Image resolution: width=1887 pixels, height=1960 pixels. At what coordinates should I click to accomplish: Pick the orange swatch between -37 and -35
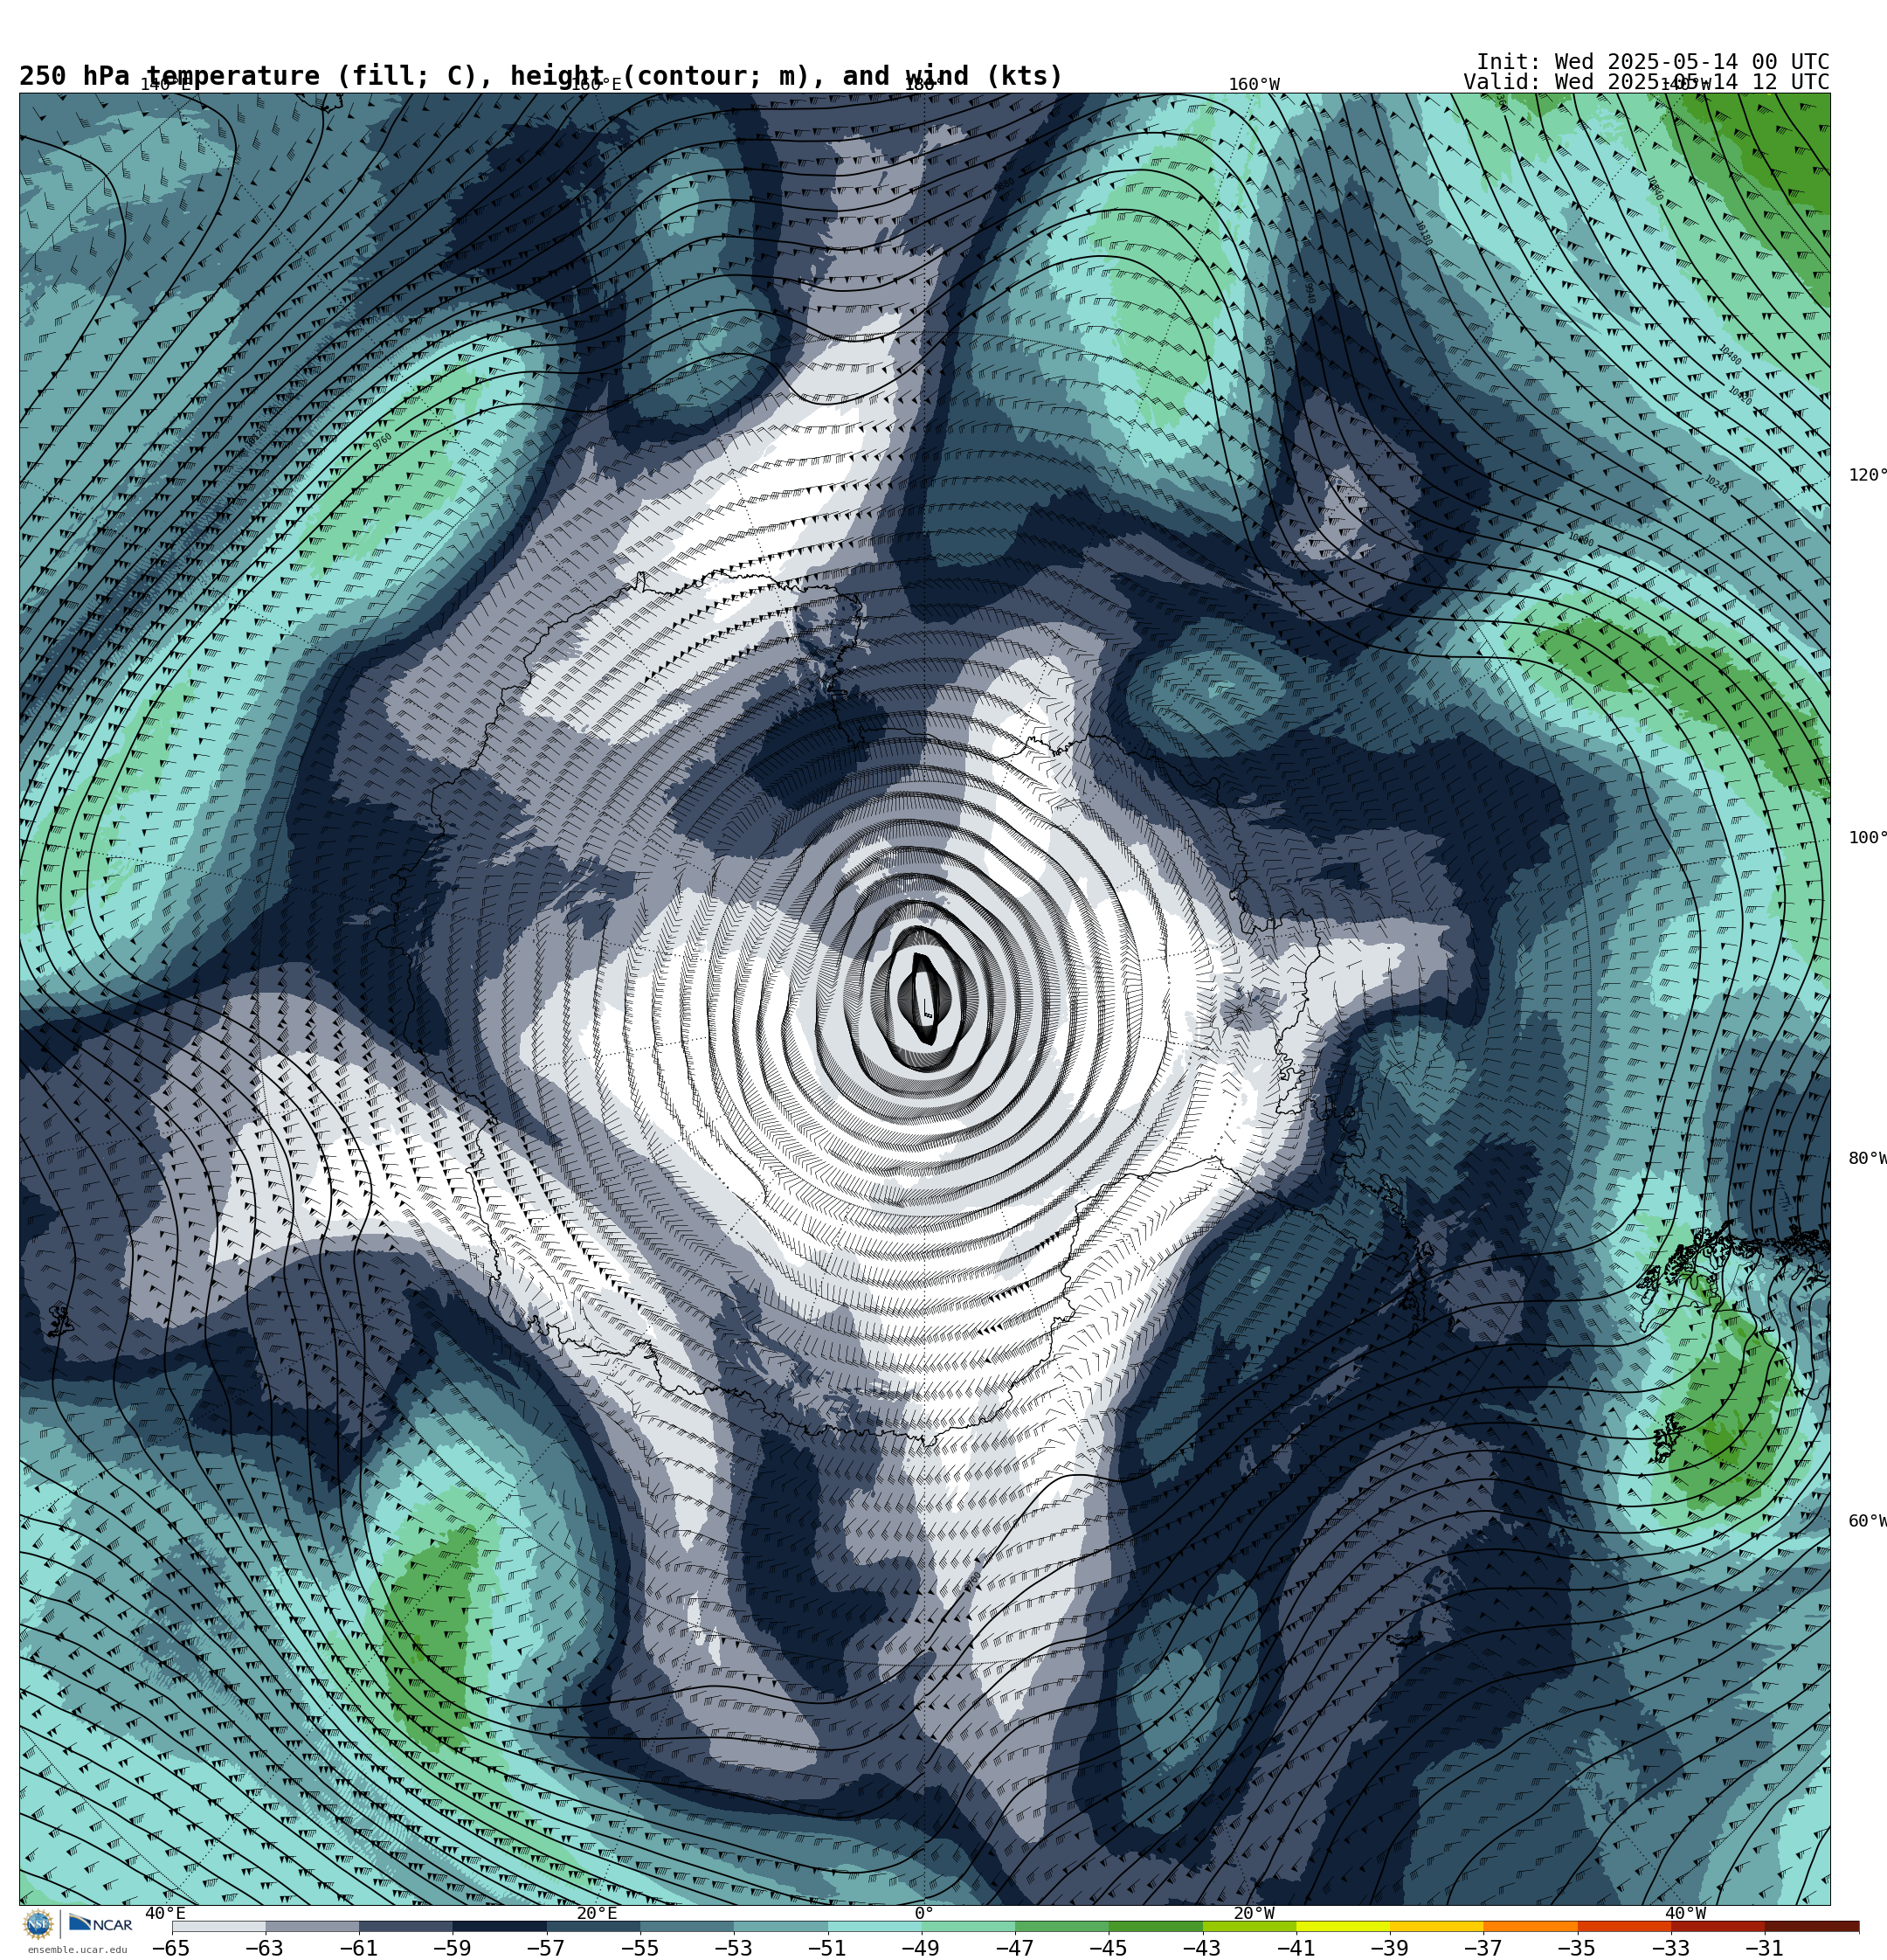1531,1926
